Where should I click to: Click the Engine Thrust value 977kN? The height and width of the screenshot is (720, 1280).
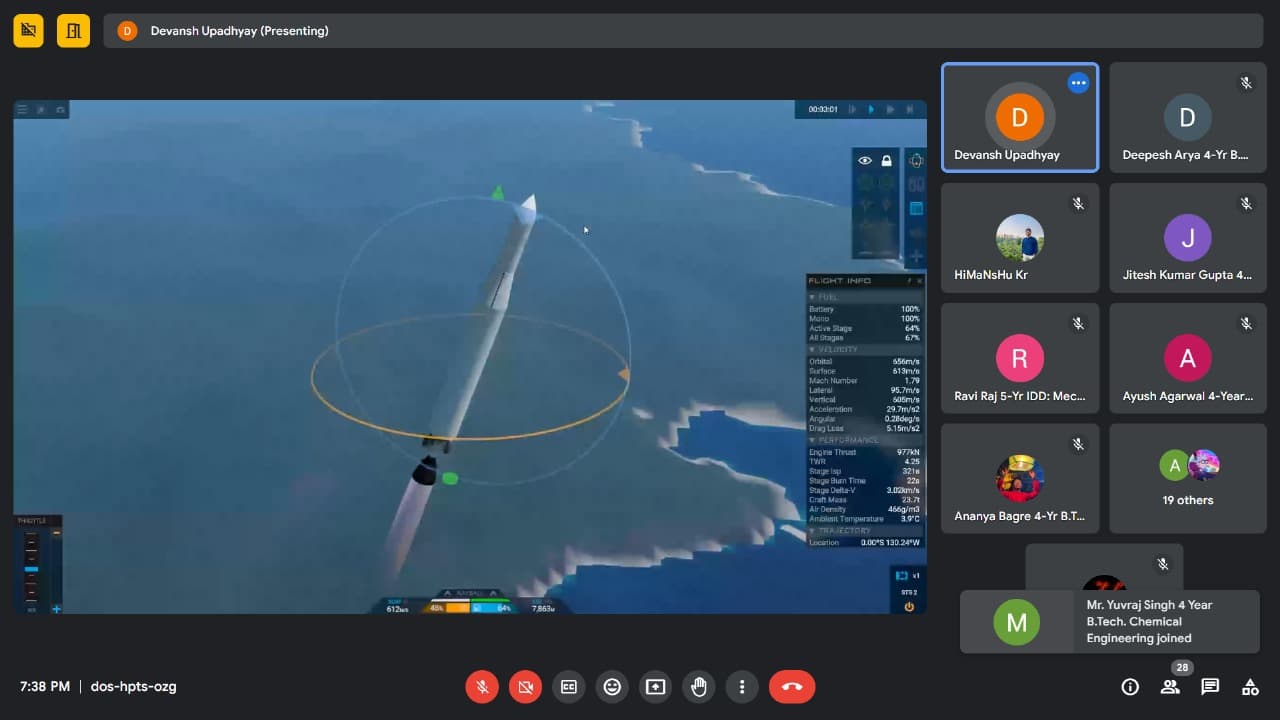point(908,452)
